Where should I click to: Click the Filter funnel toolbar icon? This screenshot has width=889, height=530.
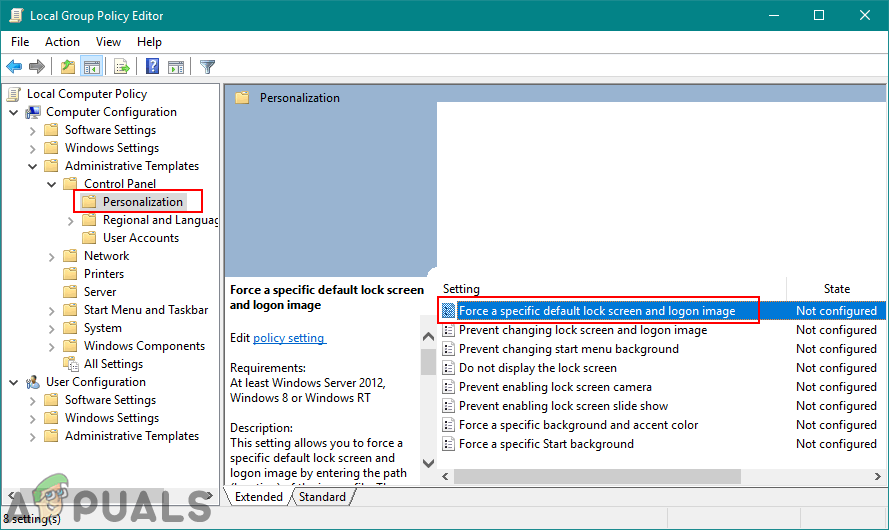208,67
